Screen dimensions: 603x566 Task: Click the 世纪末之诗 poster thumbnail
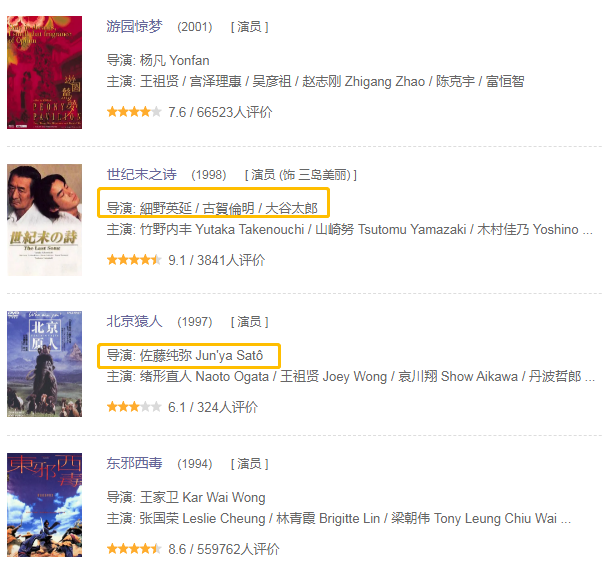pos(45,220)
